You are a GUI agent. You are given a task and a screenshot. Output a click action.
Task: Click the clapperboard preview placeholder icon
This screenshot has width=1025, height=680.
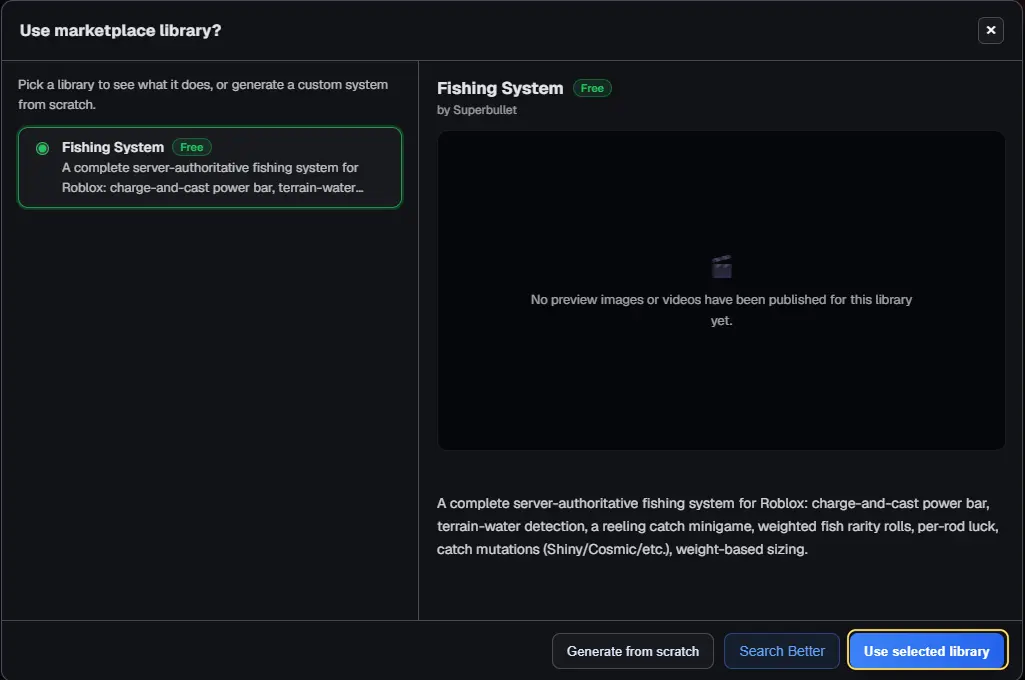[722, 267]
